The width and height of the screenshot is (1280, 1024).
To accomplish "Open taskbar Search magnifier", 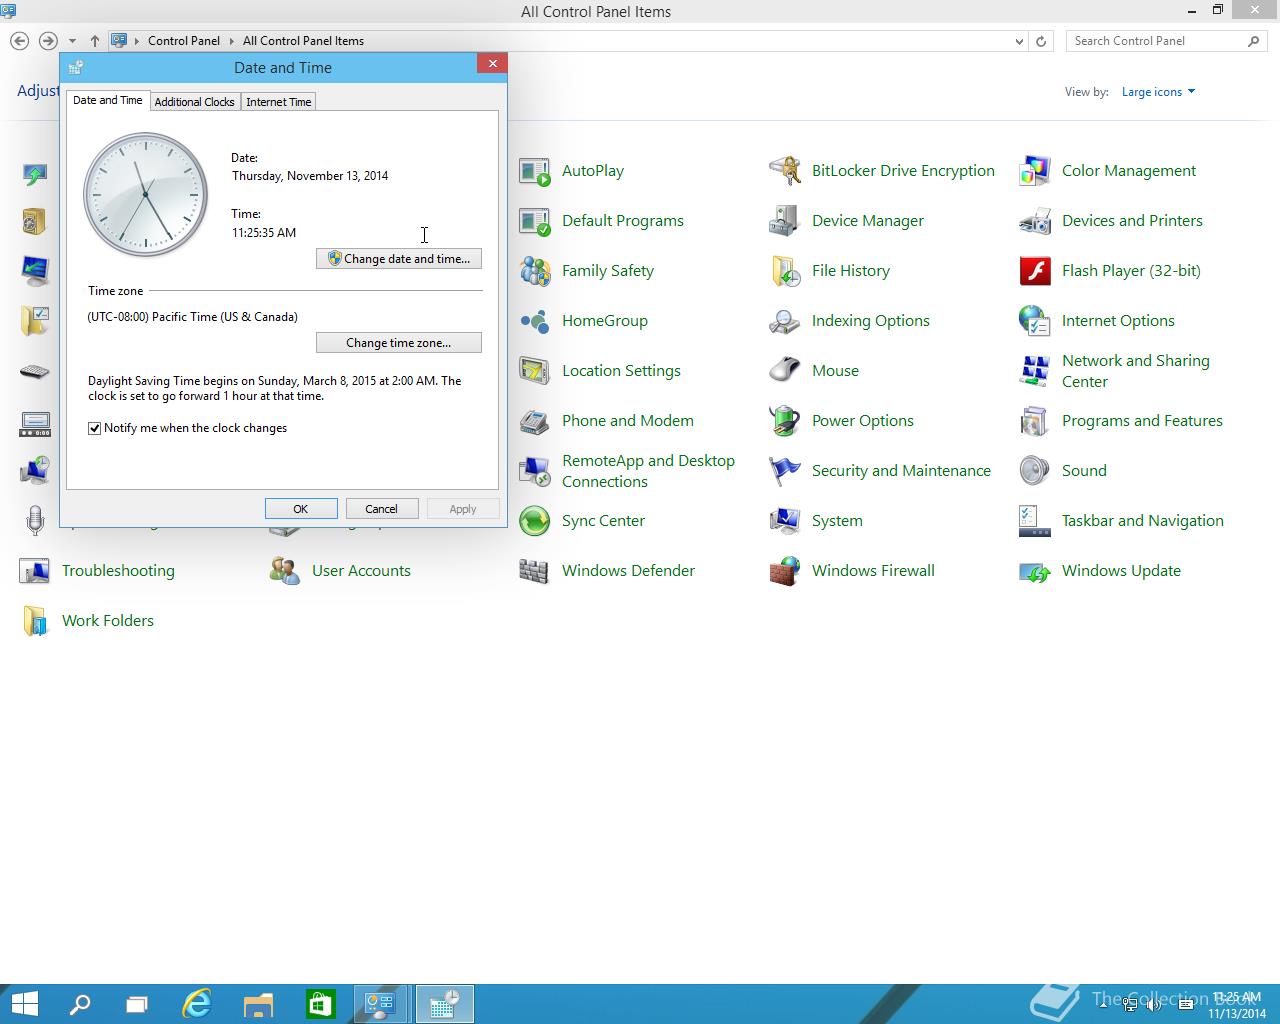I will 80,1004.
